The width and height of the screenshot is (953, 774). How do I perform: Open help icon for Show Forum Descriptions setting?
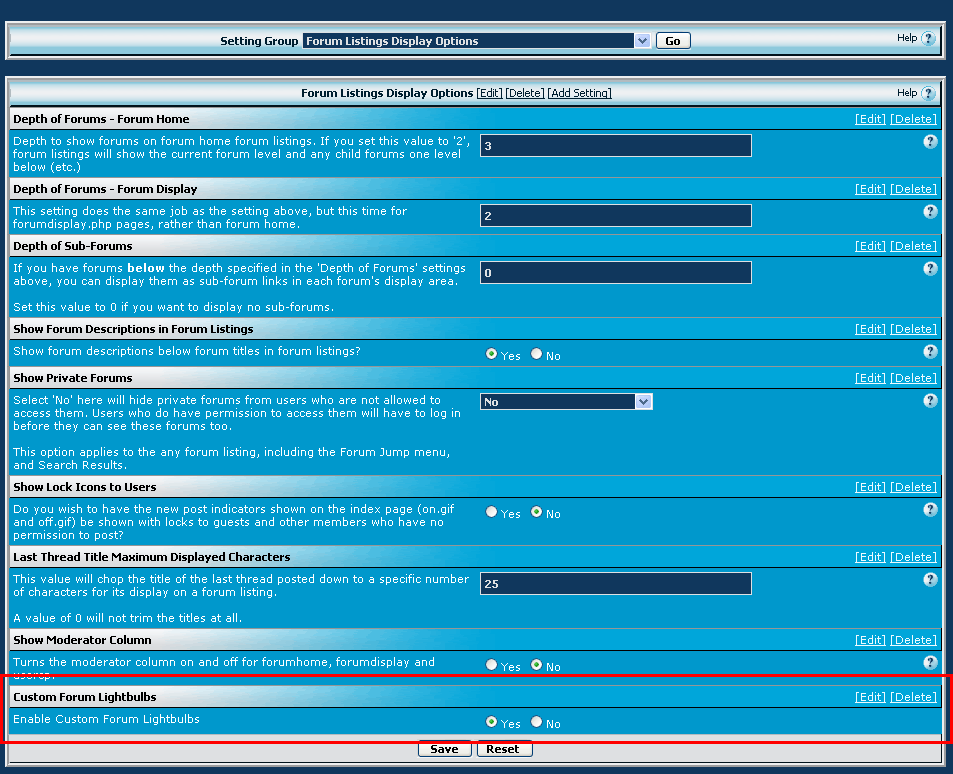pos(930,351)
